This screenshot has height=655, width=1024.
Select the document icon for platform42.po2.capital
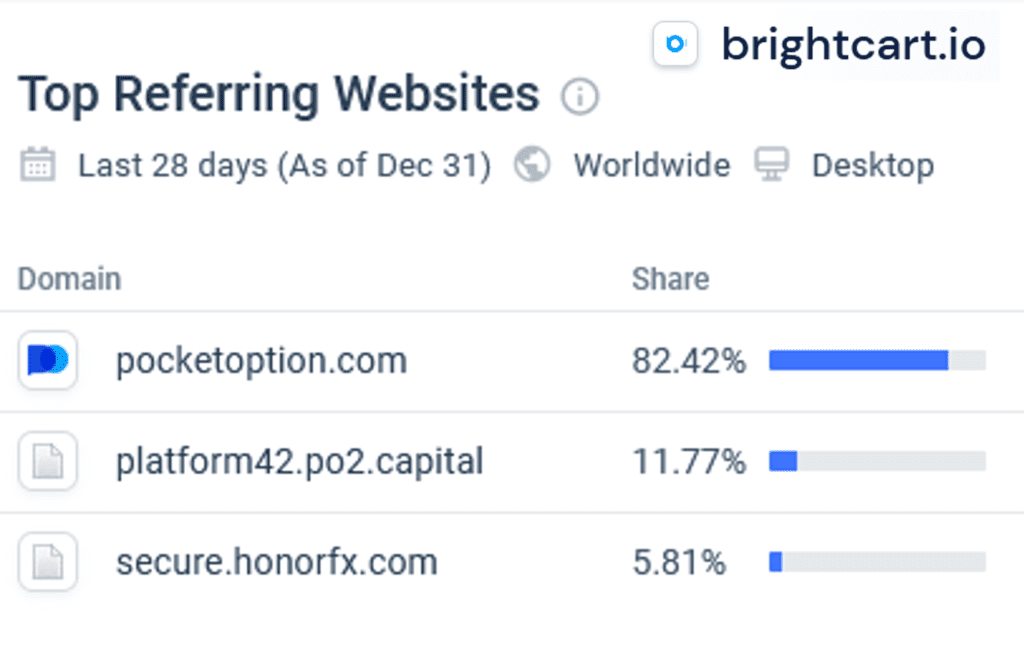click(x=47, y=462)
